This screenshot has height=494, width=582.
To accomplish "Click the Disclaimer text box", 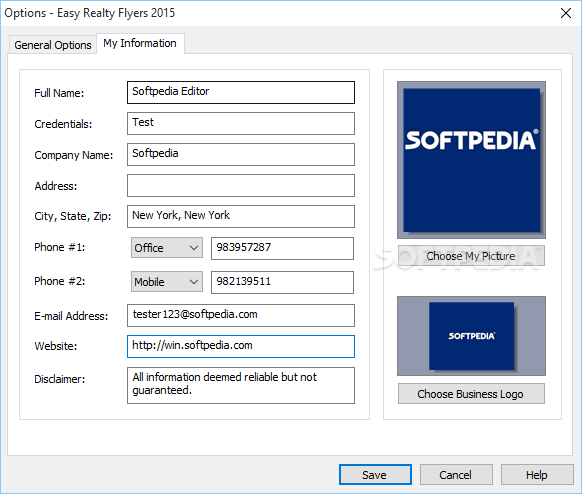I will coord(241,385).
